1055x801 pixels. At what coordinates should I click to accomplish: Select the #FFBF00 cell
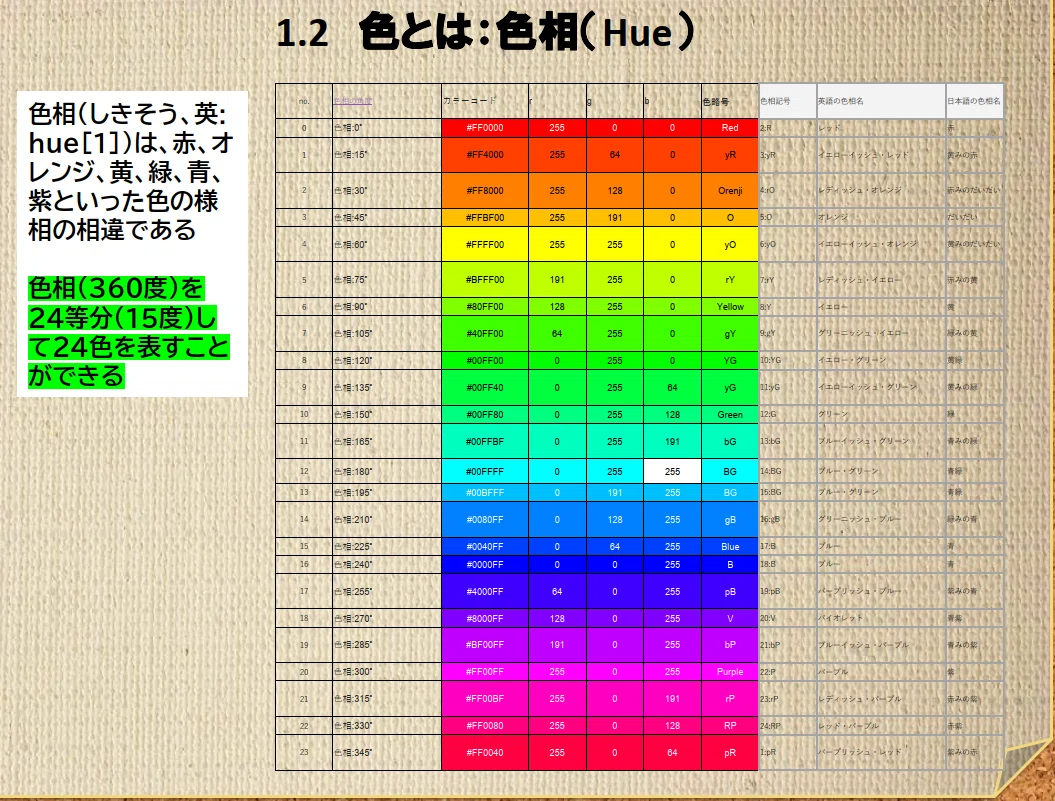tap(485, 217)
